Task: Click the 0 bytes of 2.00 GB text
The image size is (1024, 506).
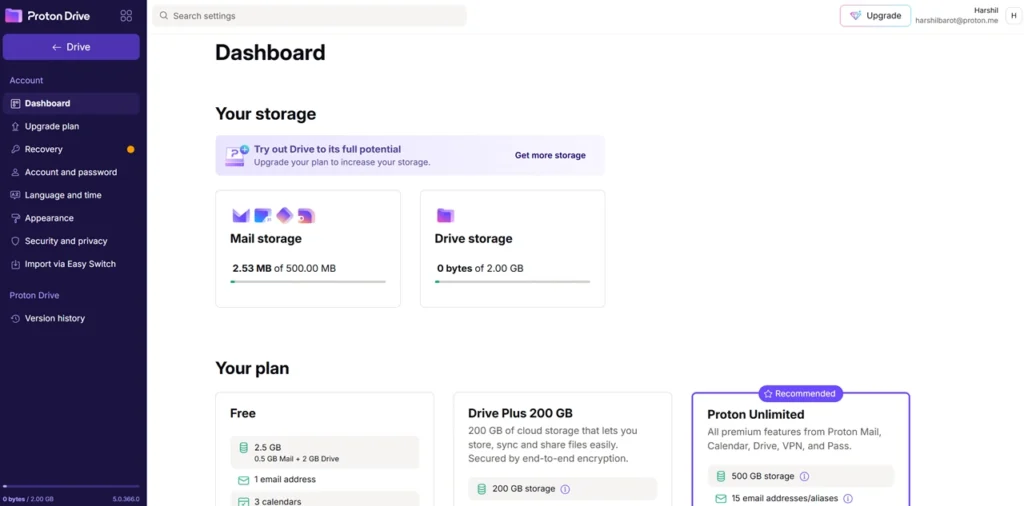Action: pyautogui.click(x=480, y=268)
